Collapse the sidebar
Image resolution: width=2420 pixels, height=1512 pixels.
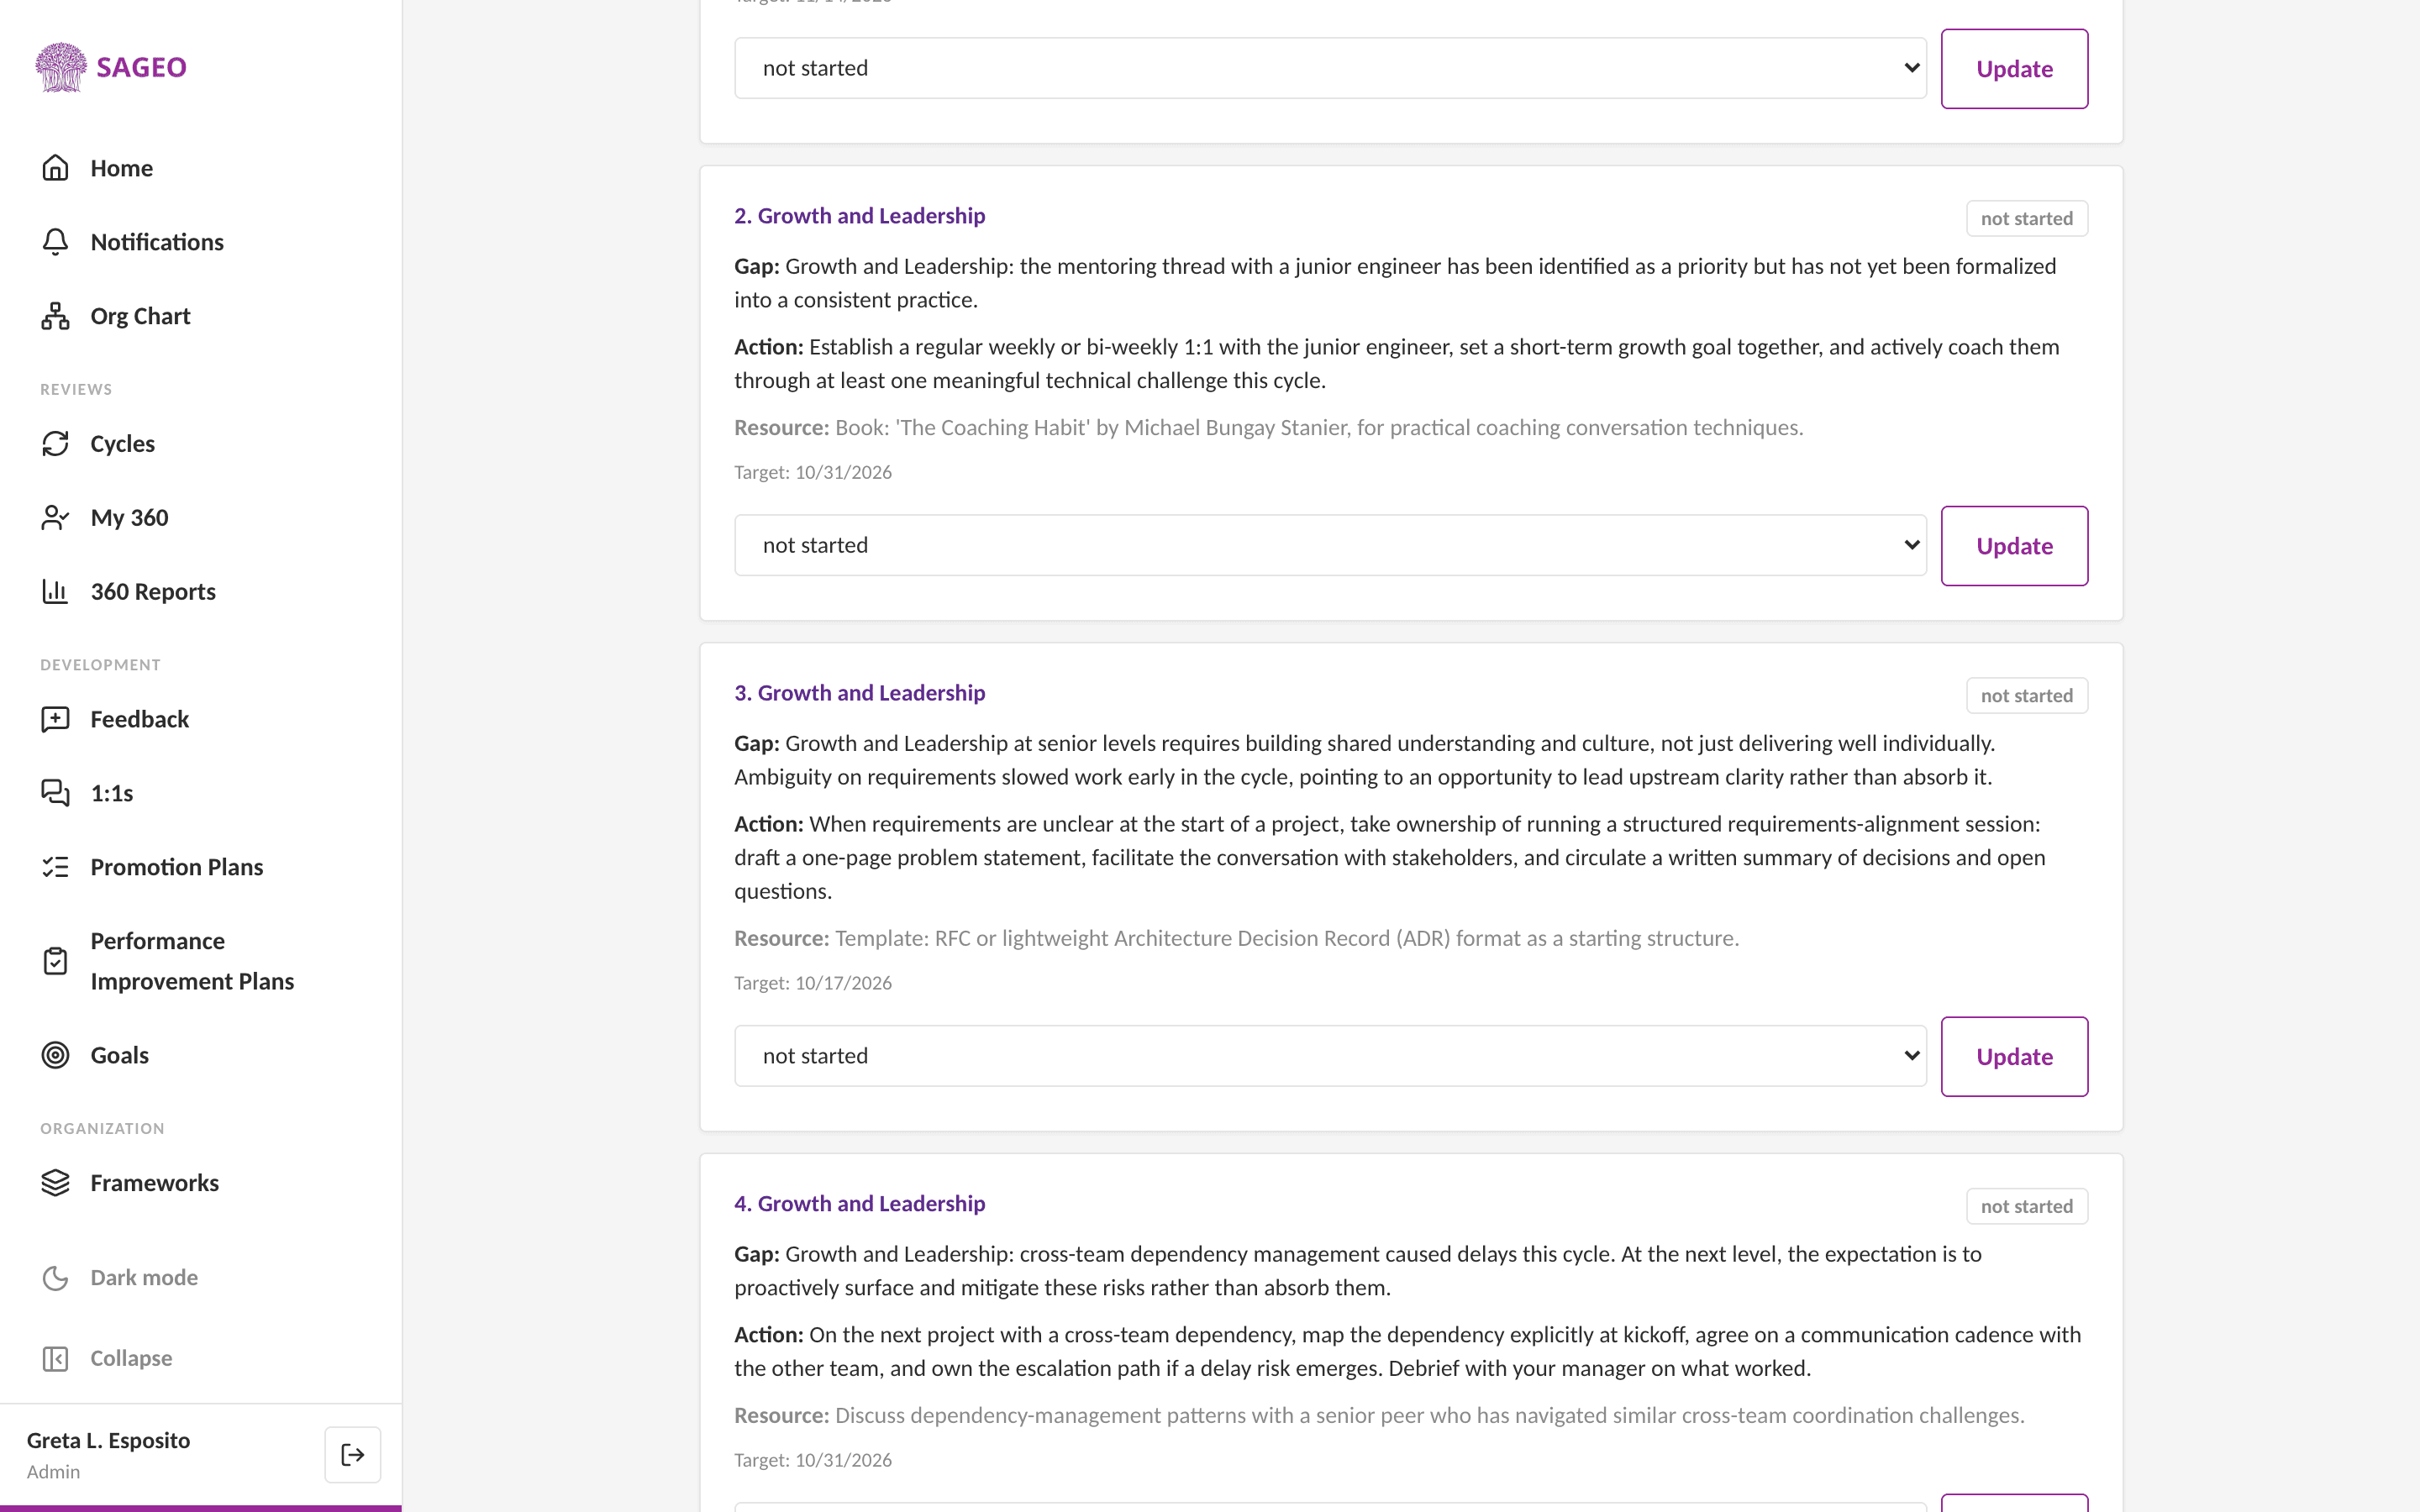[x=131, y=1359]
